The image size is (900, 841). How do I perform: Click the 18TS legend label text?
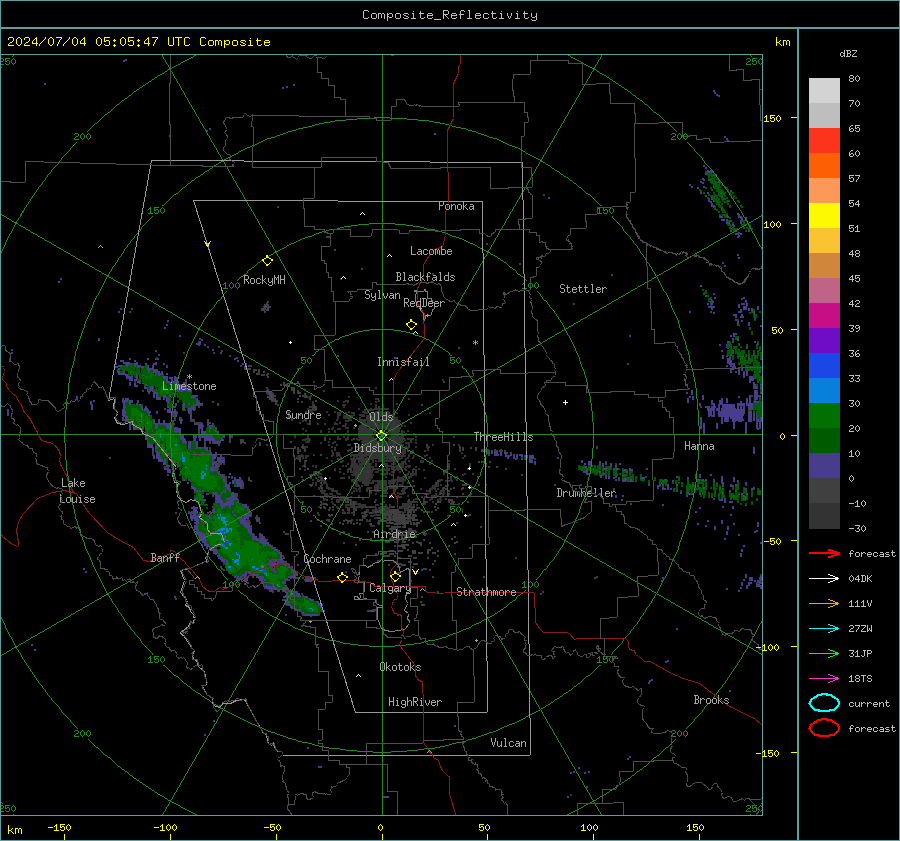pyautogui.click(x=860, y=679)
